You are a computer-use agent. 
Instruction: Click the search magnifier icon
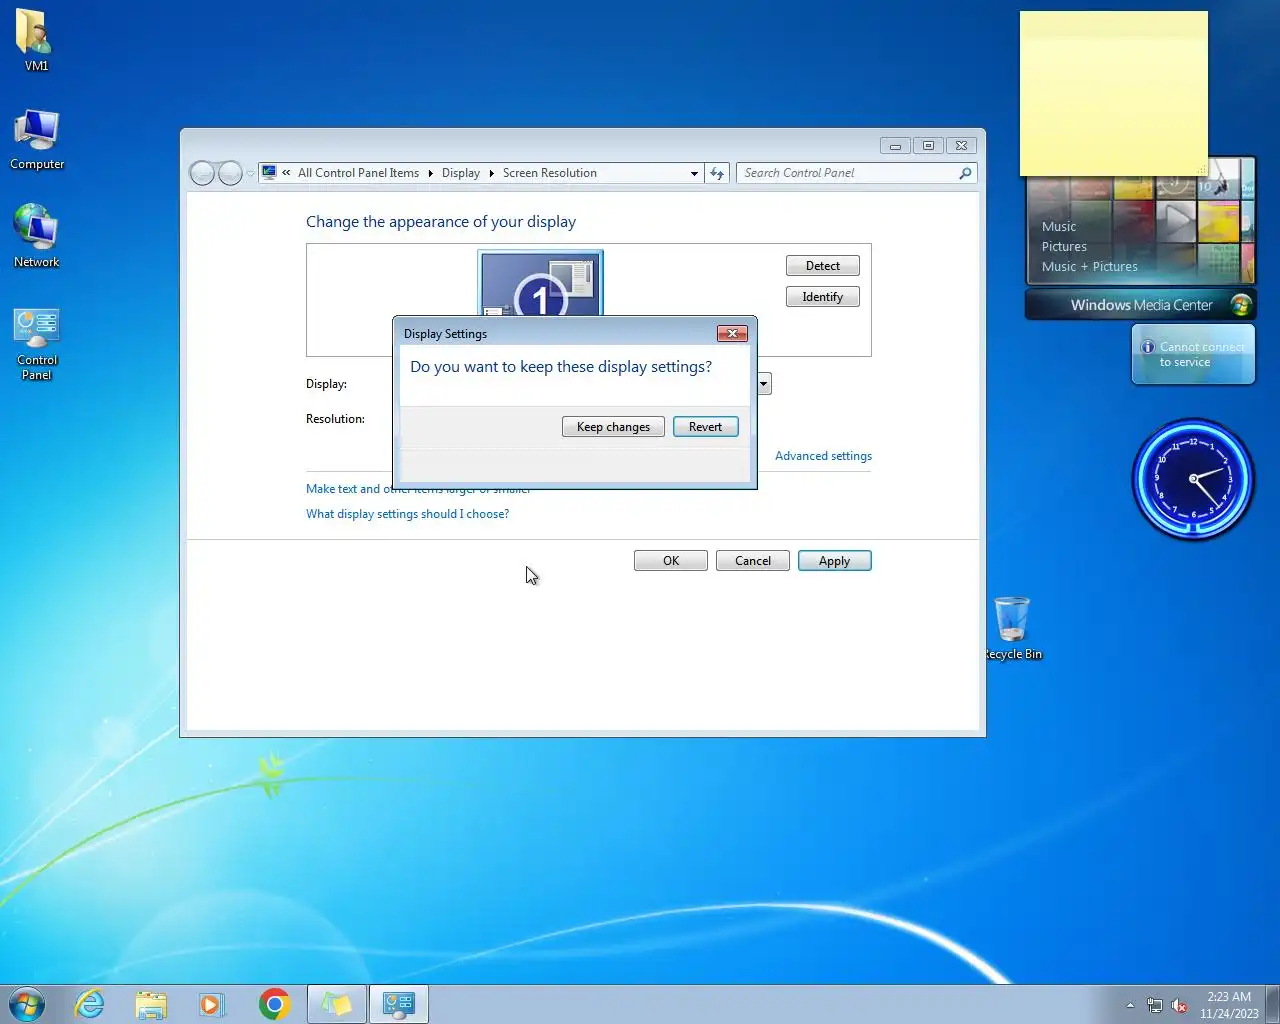click(965, 173)
